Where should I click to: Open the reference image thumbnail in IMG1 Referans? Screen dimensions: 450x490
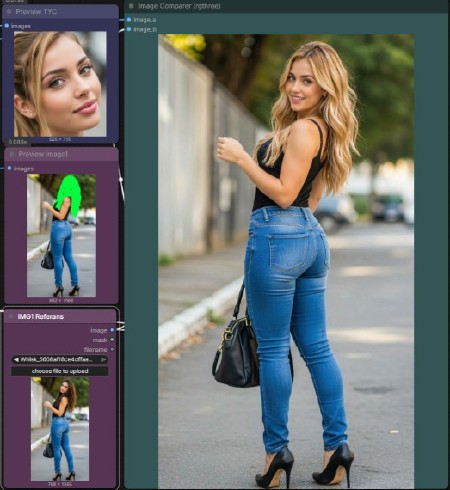point(60,429)
